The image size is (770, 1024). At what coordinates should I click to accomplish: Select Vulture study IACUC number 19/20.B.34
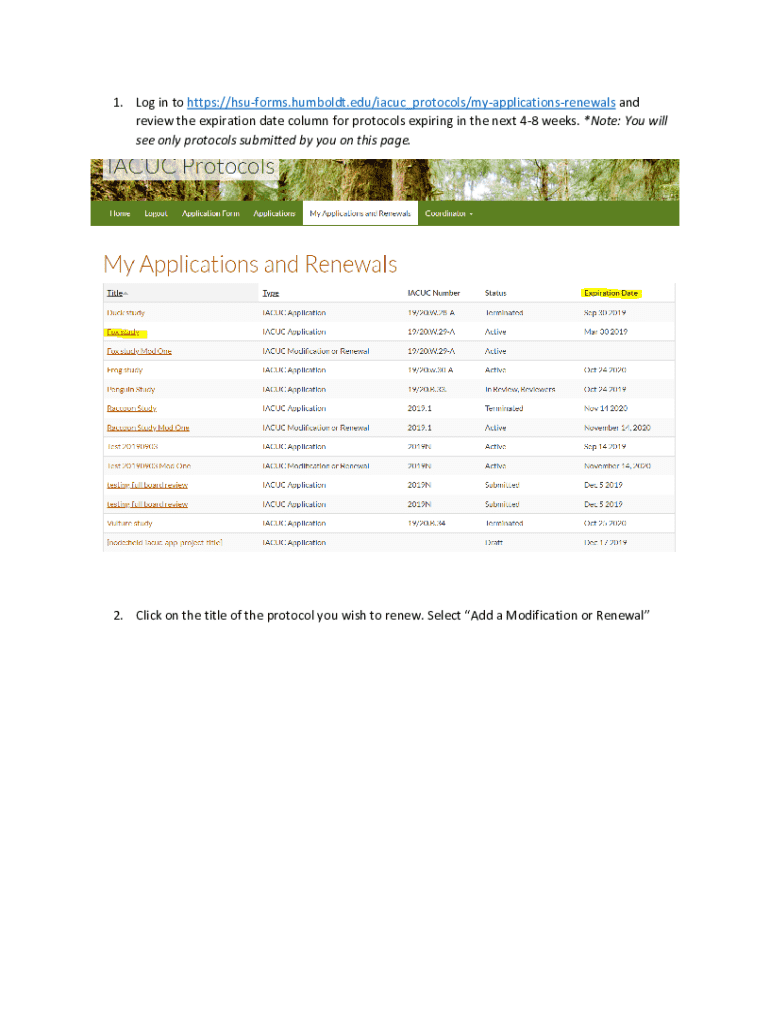coord(426,524)
